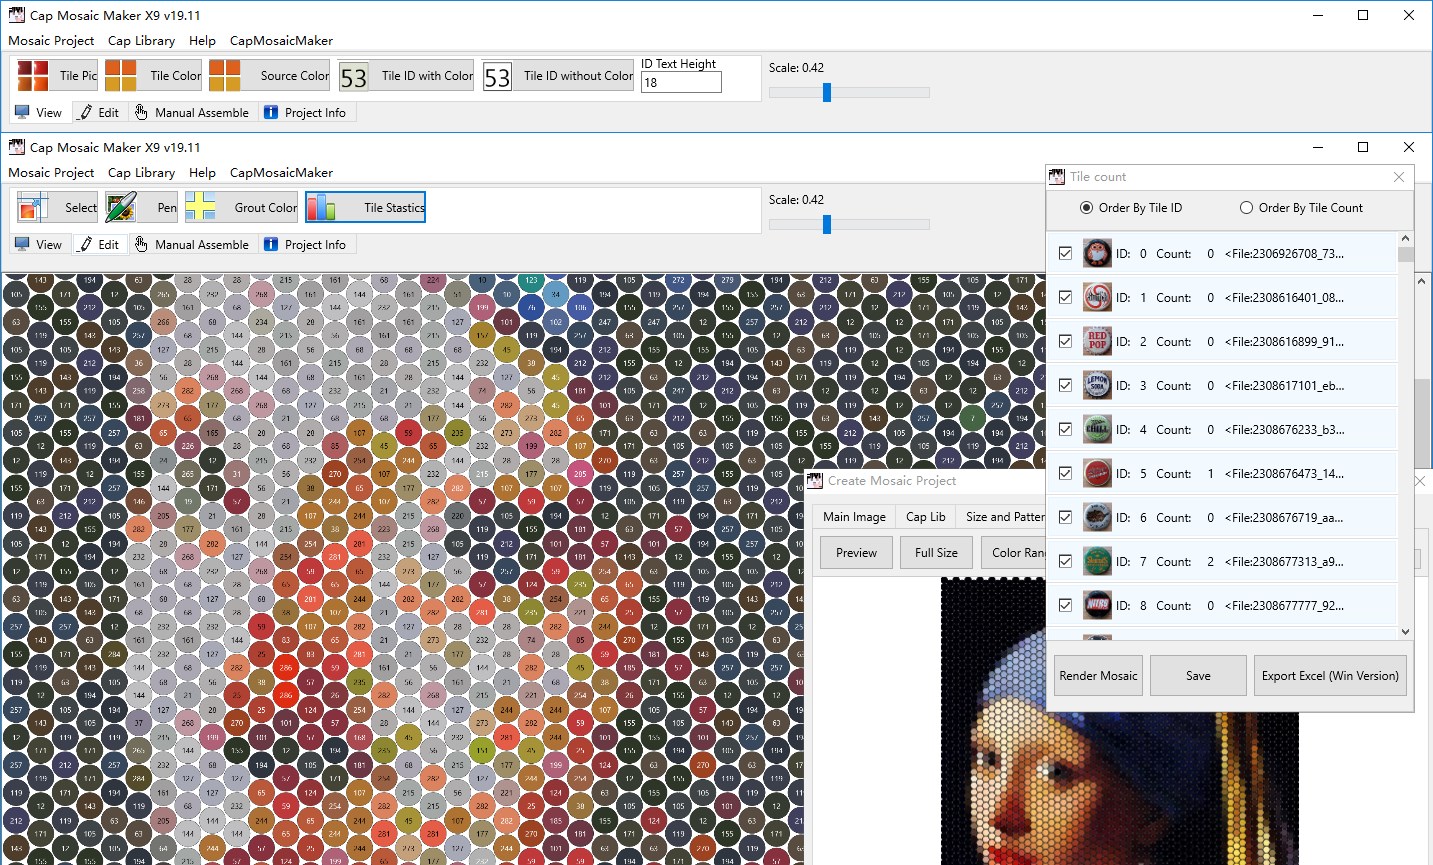Open CapMosaicMaker menu in top window
Image resolution: width=1433 pixels, height=865 pixels.
click(x=281, y=40)
